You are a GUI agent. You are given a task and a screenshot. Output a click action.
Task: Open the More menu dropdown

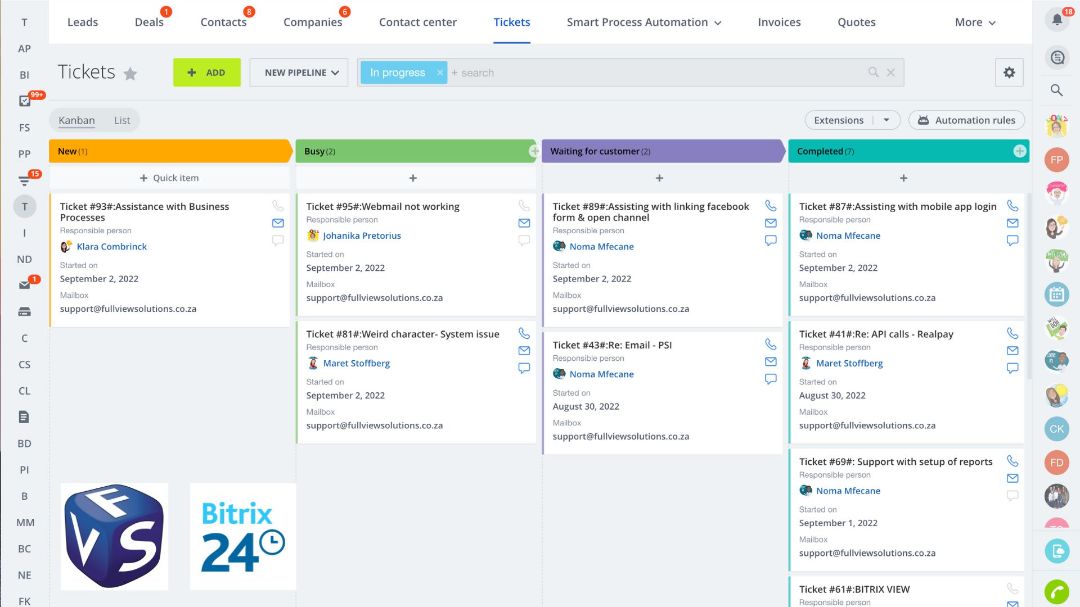pos(973,21)
